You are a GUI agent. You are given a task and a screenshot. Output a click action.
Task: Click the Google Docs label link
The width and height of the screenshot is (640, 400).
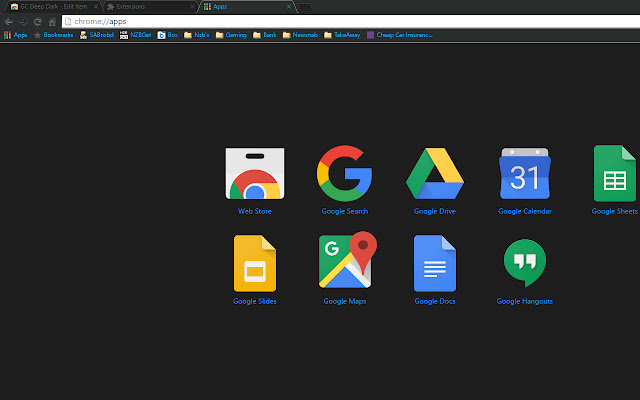tap(435, 301)
